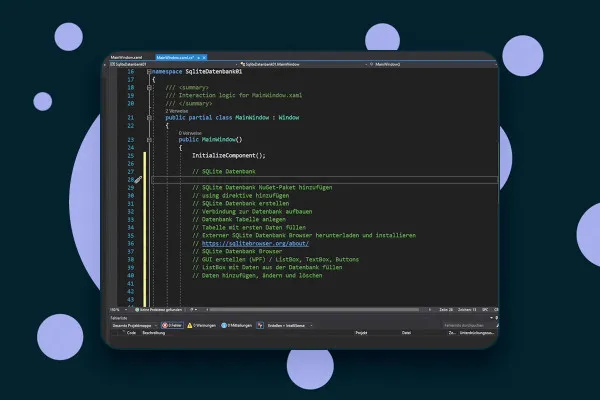Collapse the summary comment block

pos(149,88)
